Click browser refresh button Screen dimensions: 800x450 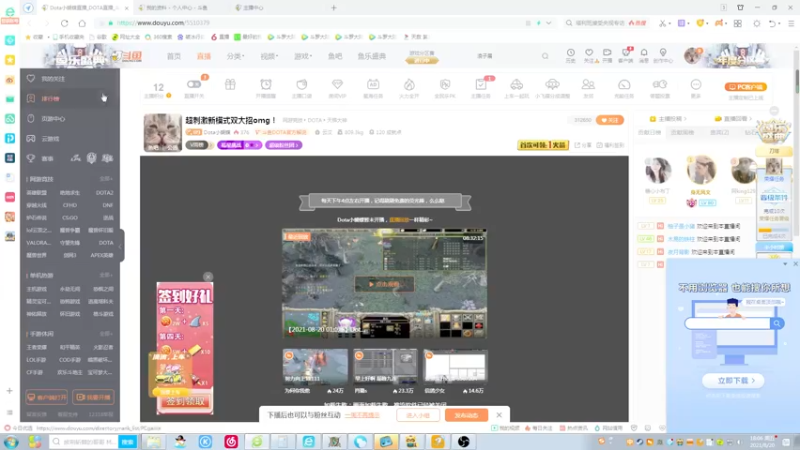pos(64,23)
